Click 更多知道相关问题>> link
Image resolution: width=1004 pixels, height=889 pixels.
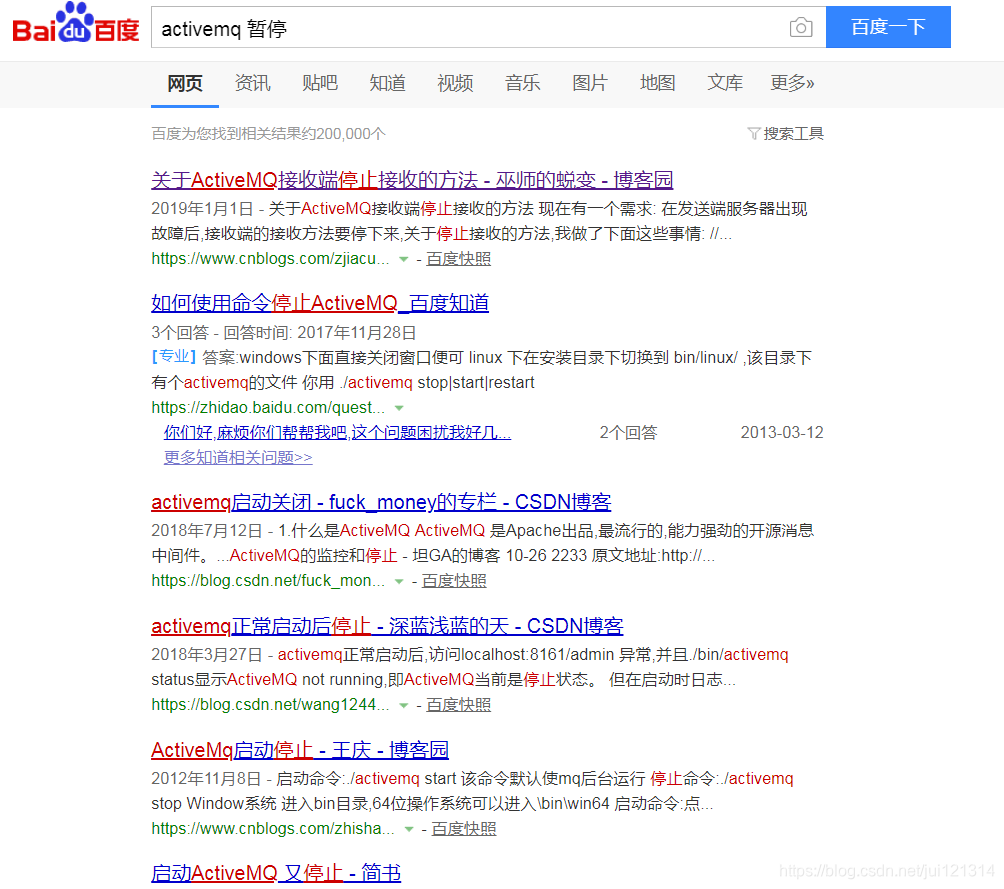tap(238, 457)
